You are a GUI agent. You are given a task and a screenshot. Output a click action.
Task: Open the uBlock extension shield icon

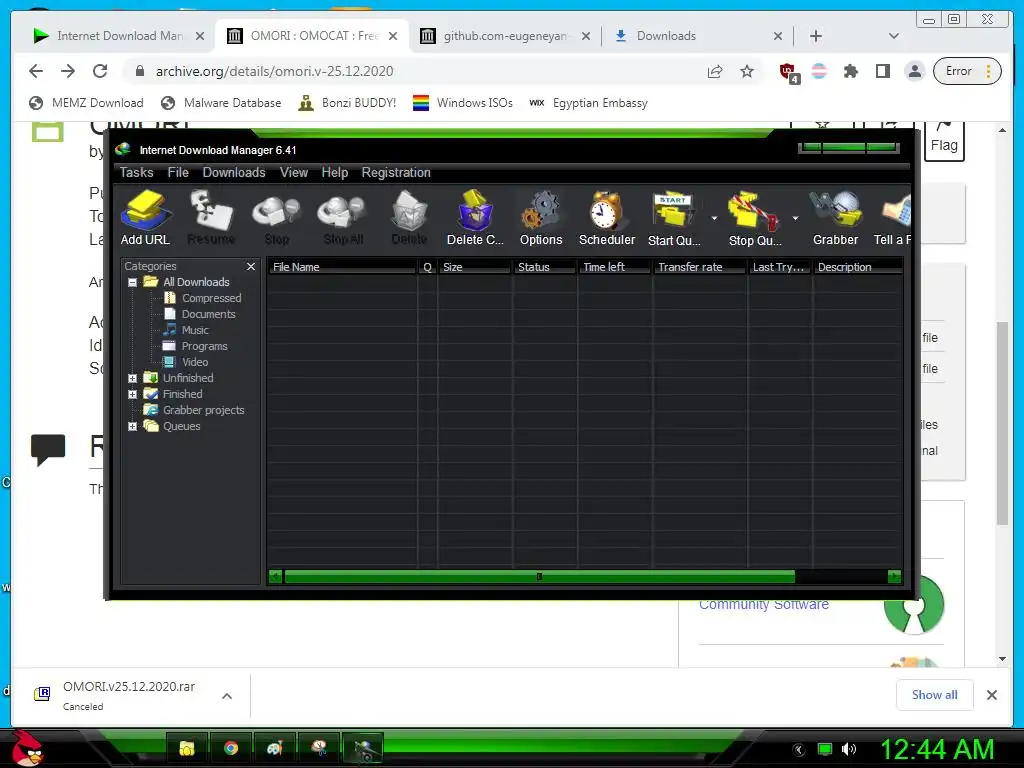(789, 72)
